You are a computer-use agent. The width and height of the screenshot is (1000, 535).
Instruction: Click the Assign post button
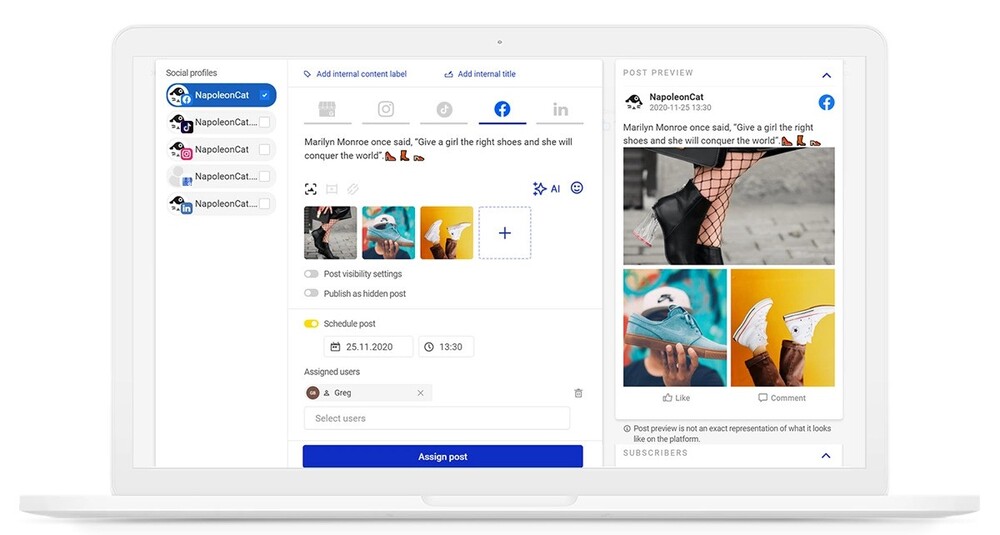(x=442, y=457)
